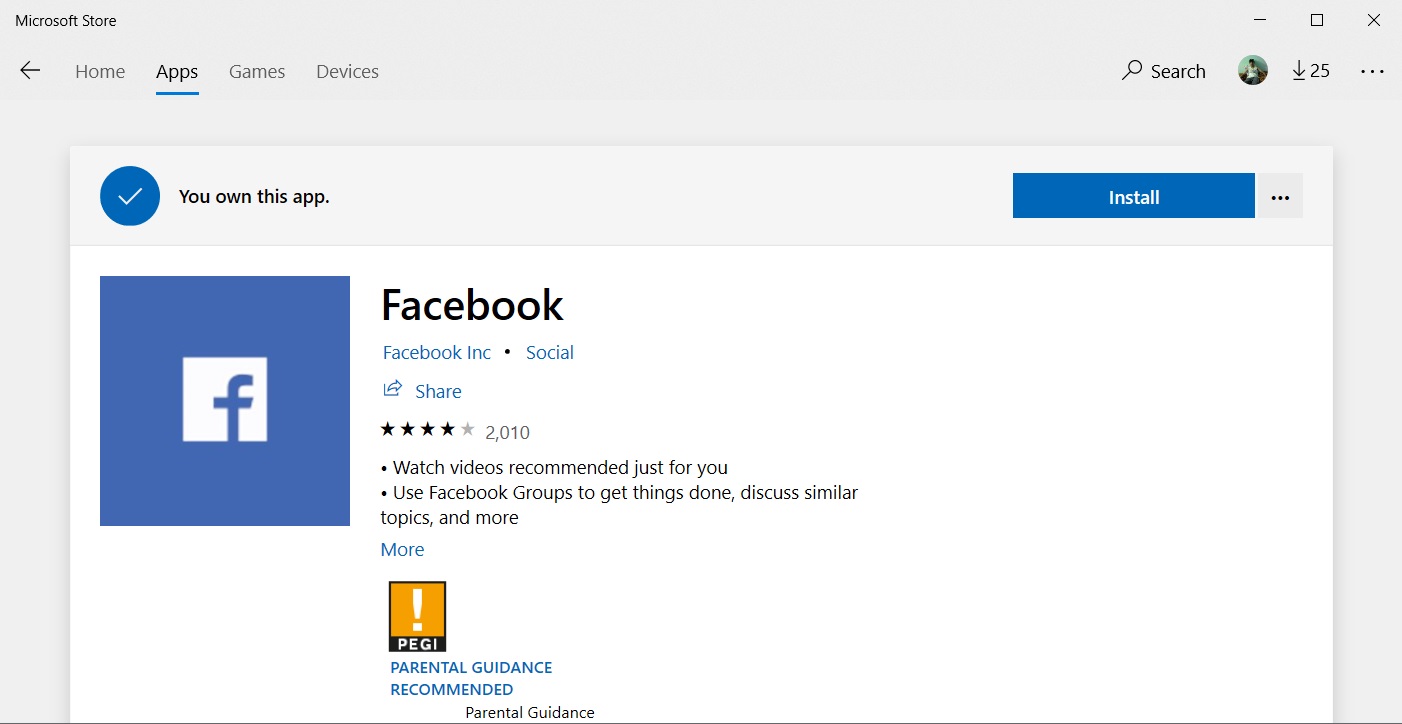Screen dimensions: 1402x724
Task: Share the Facebook app
Action: tap(422, 390)
